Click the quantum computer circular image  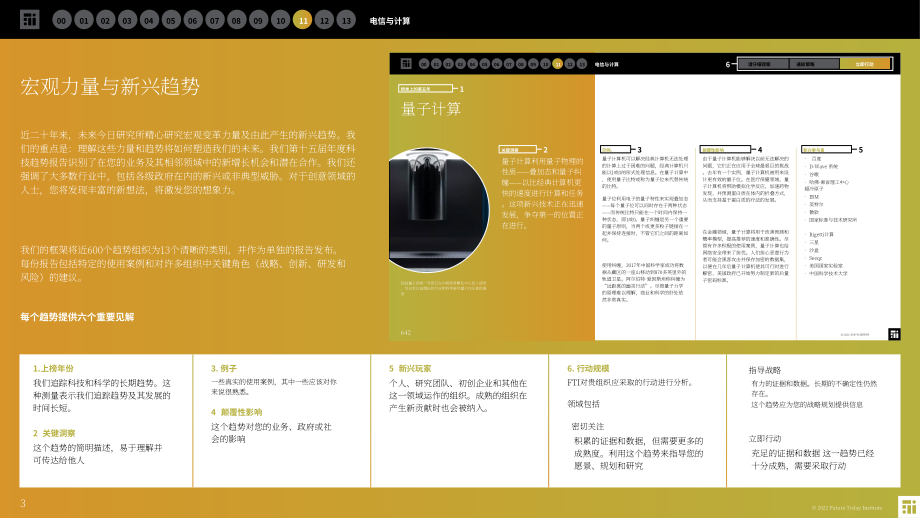tap(438, 209)
